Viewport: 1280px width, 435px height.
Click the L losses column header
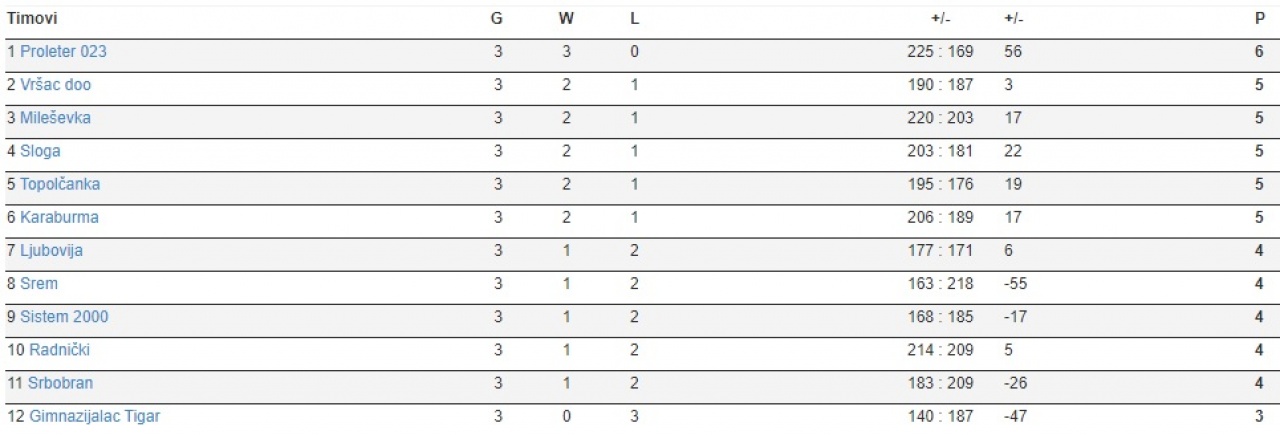pyautogui.click(x=634, y=19)
